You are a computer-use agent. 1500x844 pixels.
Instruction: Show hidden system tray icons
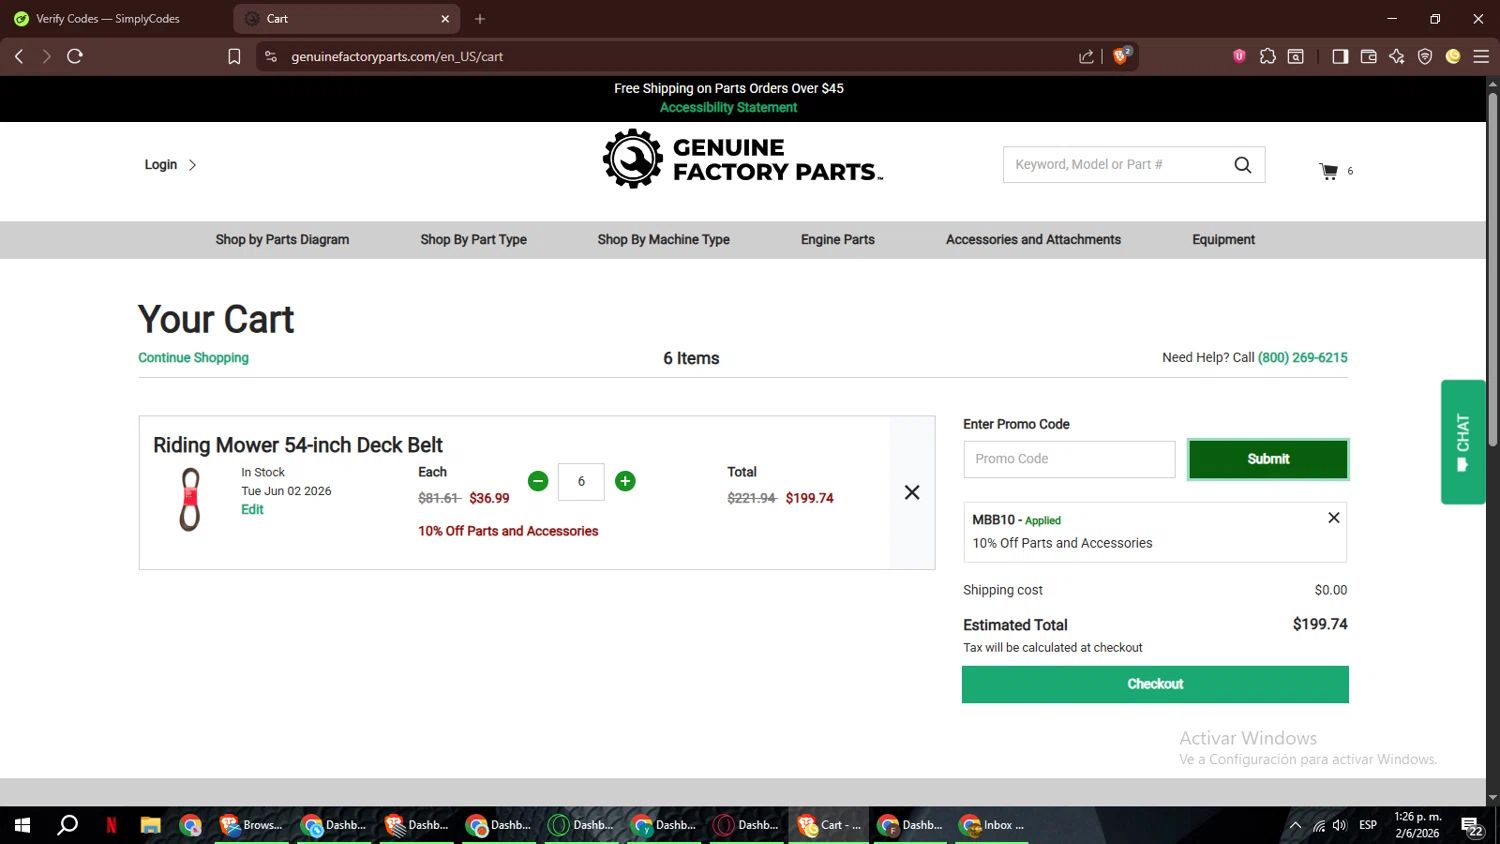coord(1295,825)
